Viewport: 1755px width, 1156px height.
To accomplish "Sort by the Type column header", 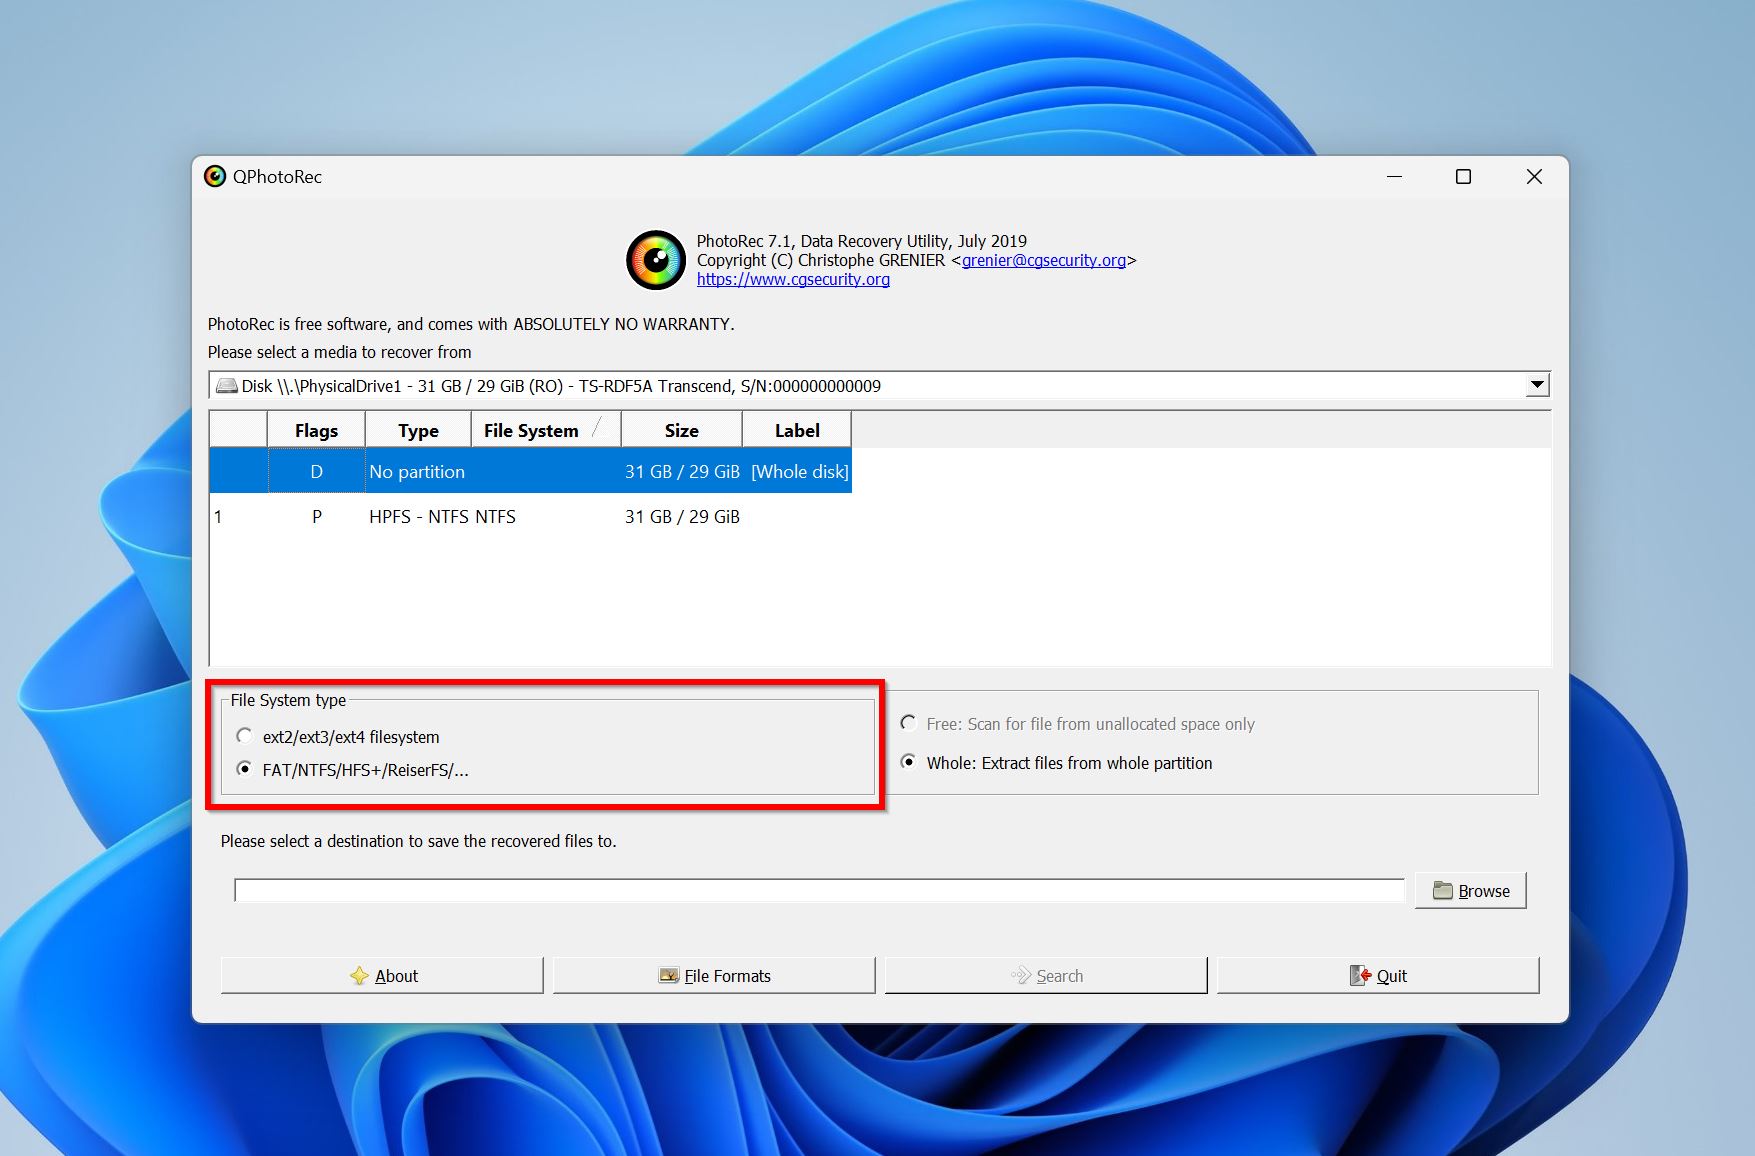I will 418,430.
